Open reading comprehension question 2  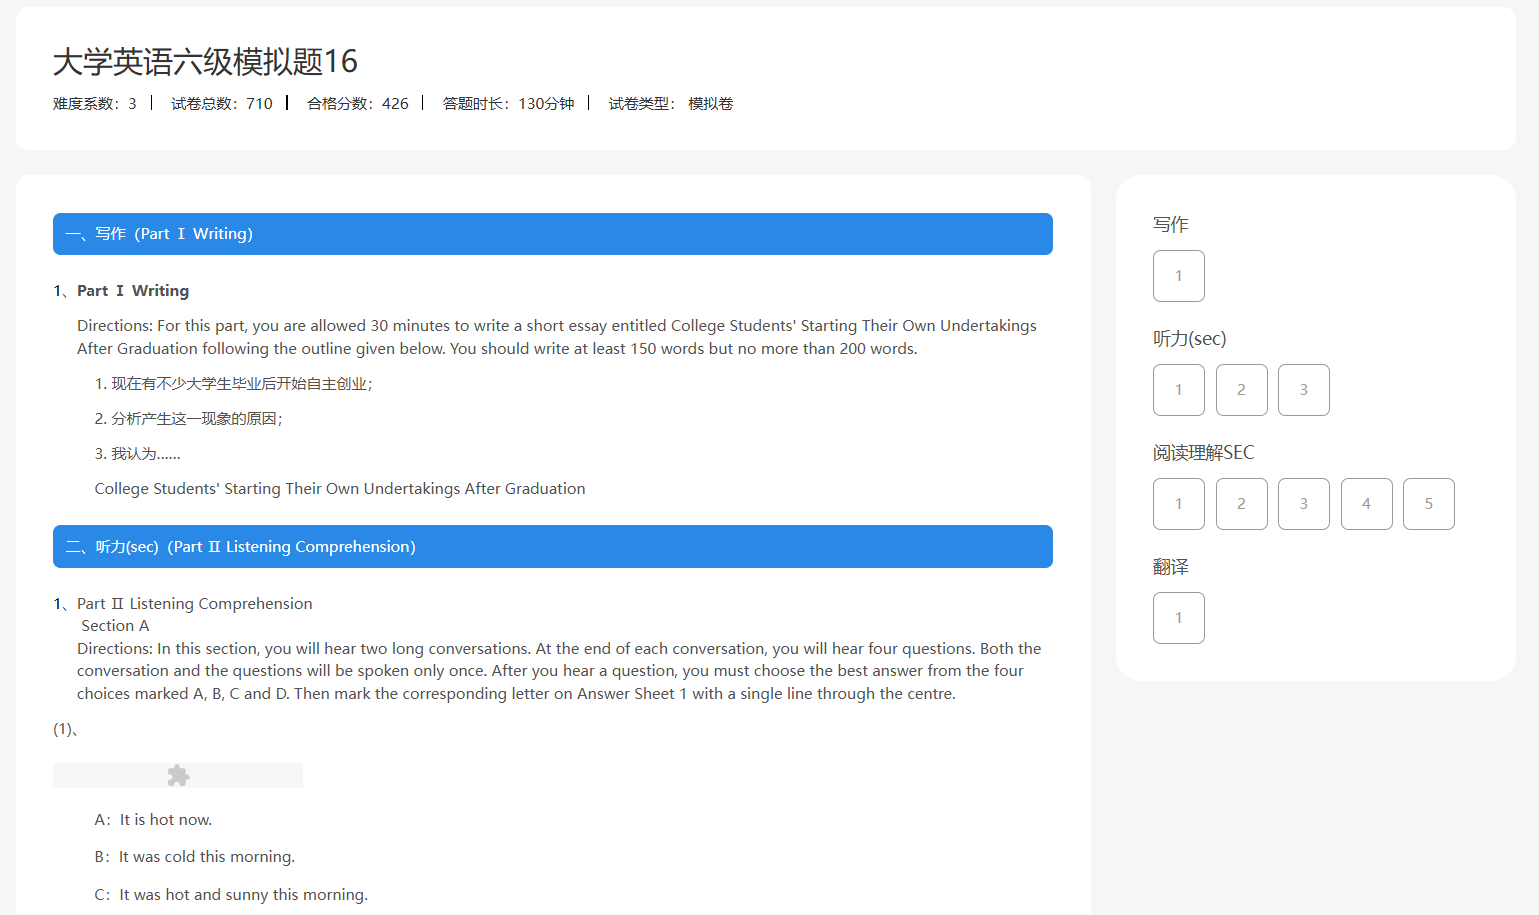tap(1241, 504)
